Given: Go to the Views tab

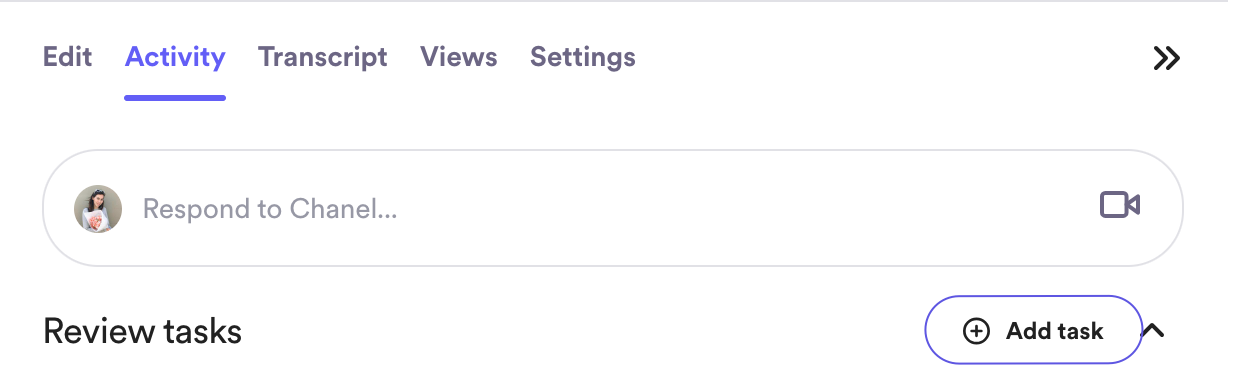Looking at the screenshot, I should [459, 57].
